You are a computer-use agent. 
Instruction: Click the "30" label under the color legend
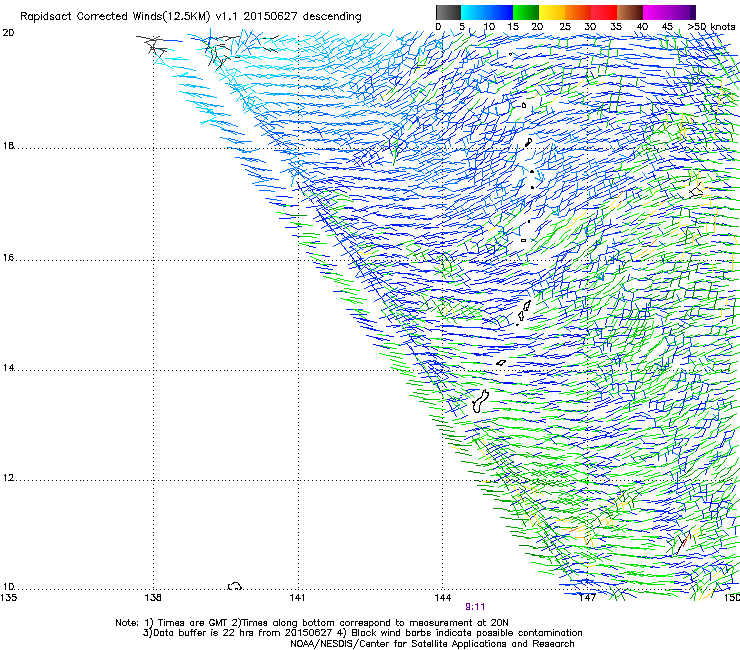pos(590,27)
